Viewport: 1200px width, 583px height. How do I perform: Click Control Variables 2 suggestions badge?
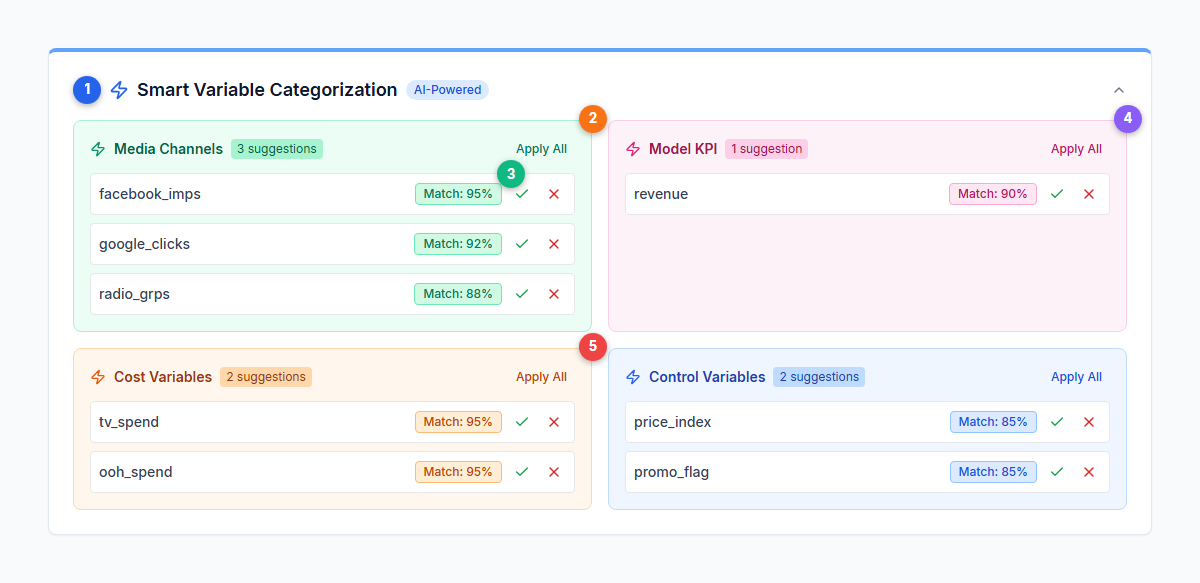pos(819,377)
